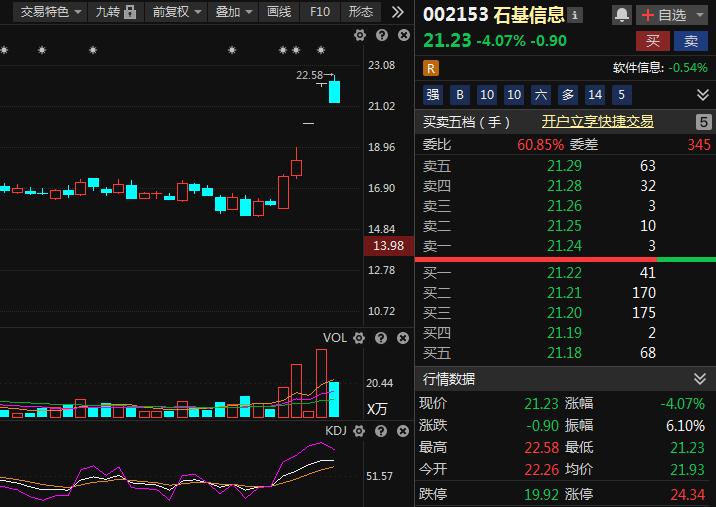Select the 卖五 price 21.29
The height and width of the screenshot is (507, 716).
coord(564,165)
